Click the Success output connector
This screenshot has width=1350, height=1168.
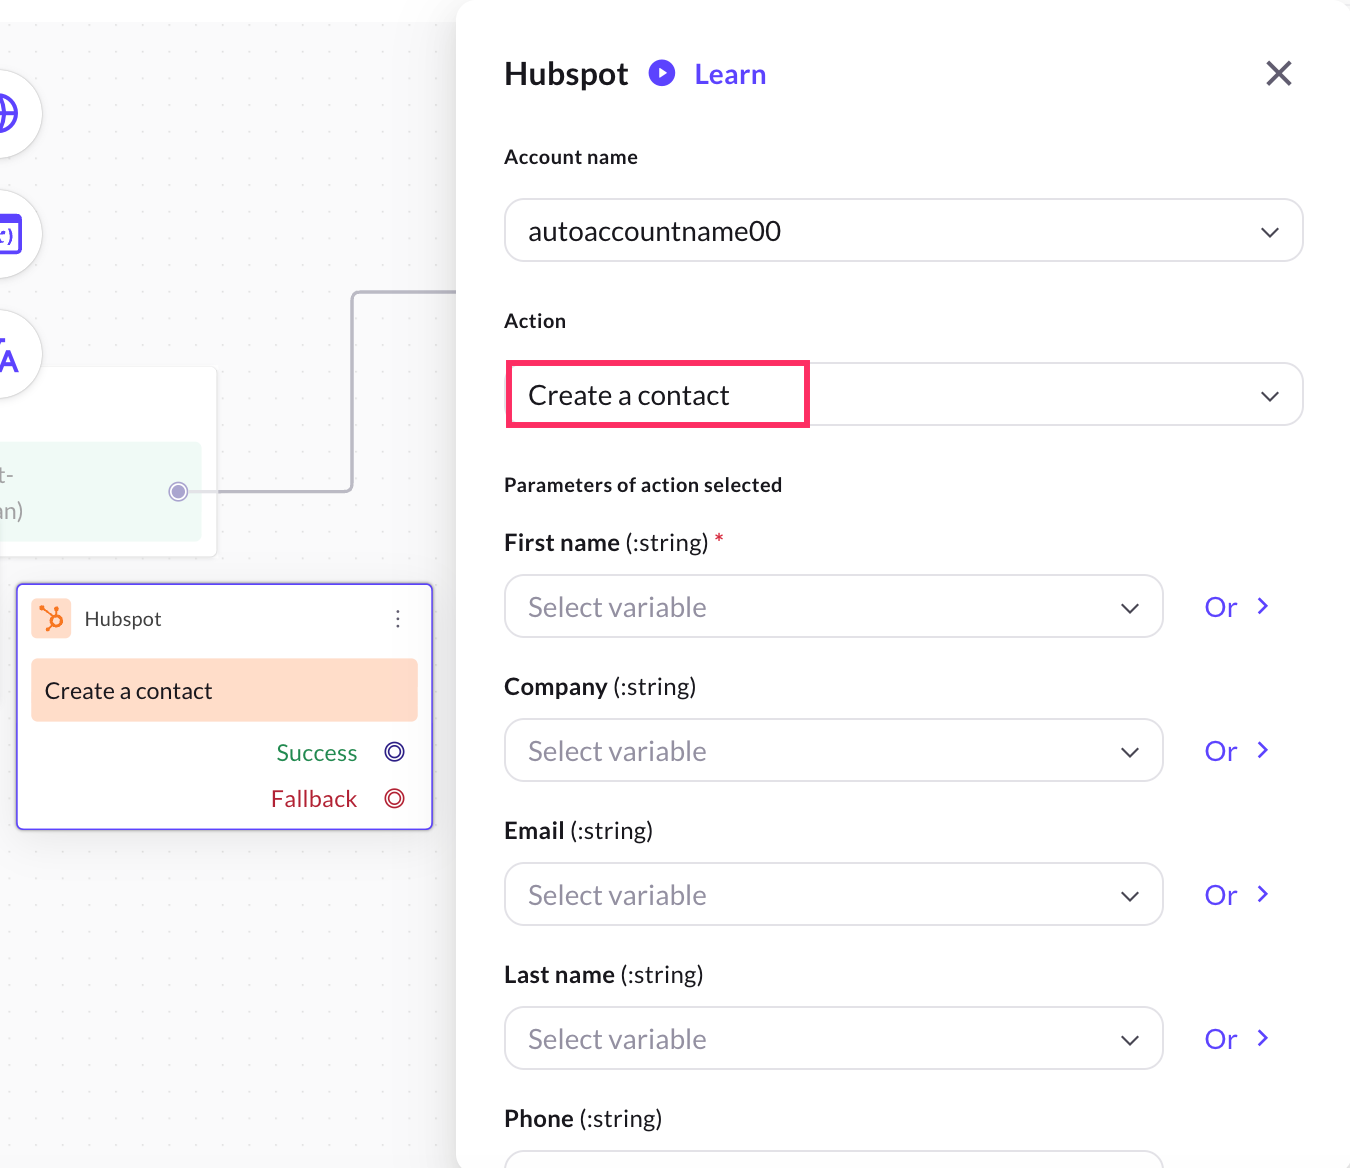click(x=394, y=752)
